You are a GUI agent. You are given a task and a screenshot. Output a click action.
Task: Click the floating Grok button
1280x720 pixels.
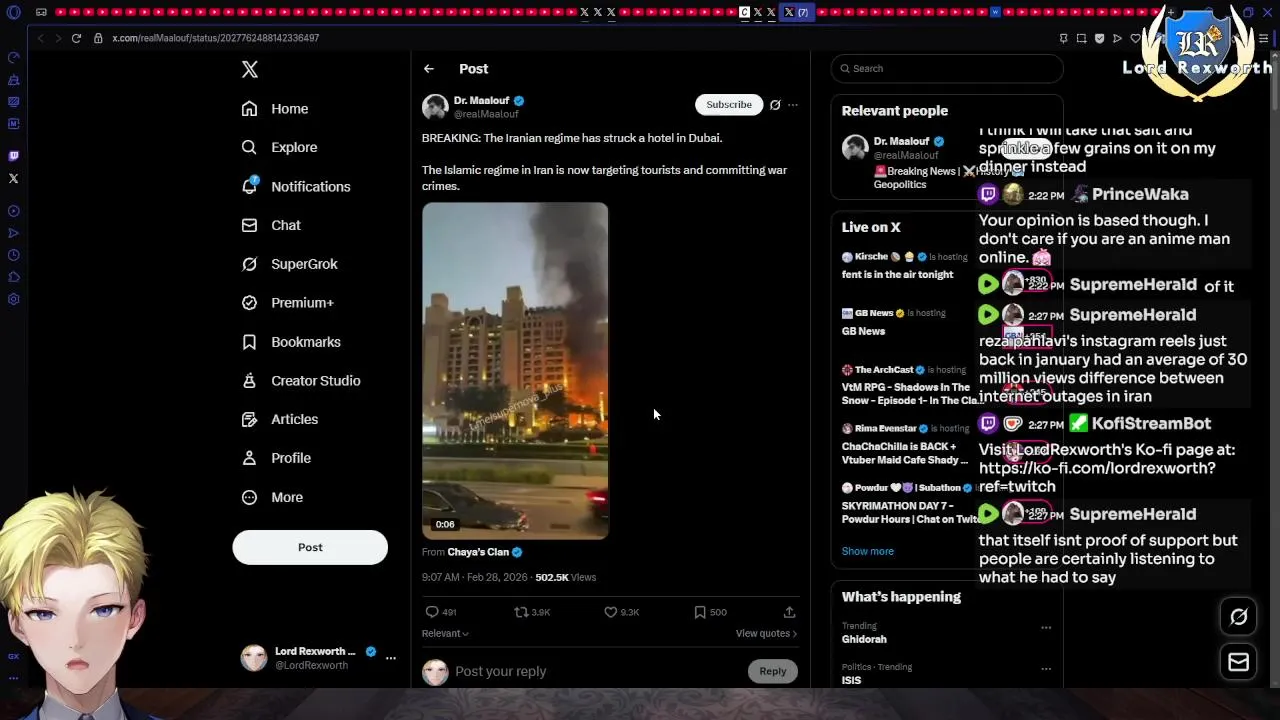tap(1239, 617)
